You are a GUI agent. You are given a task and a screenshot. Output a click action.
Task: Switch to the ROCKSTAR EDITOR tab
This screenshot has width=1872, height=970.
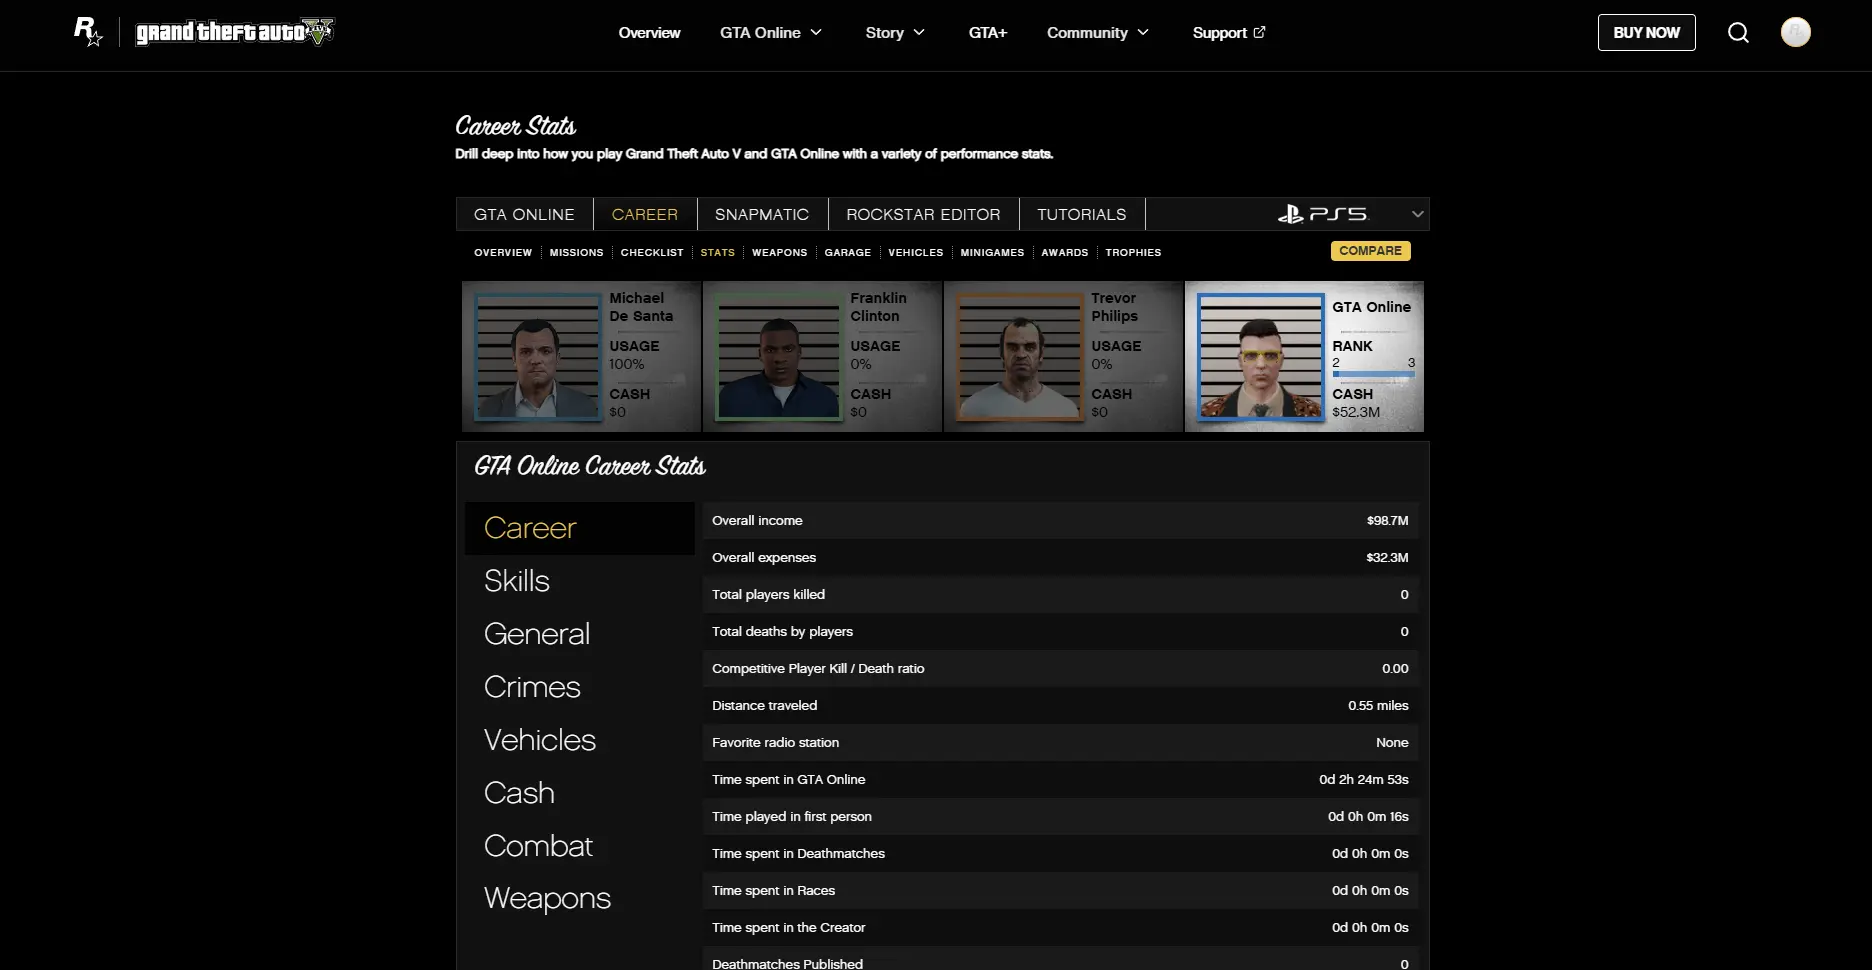(923, 214)
